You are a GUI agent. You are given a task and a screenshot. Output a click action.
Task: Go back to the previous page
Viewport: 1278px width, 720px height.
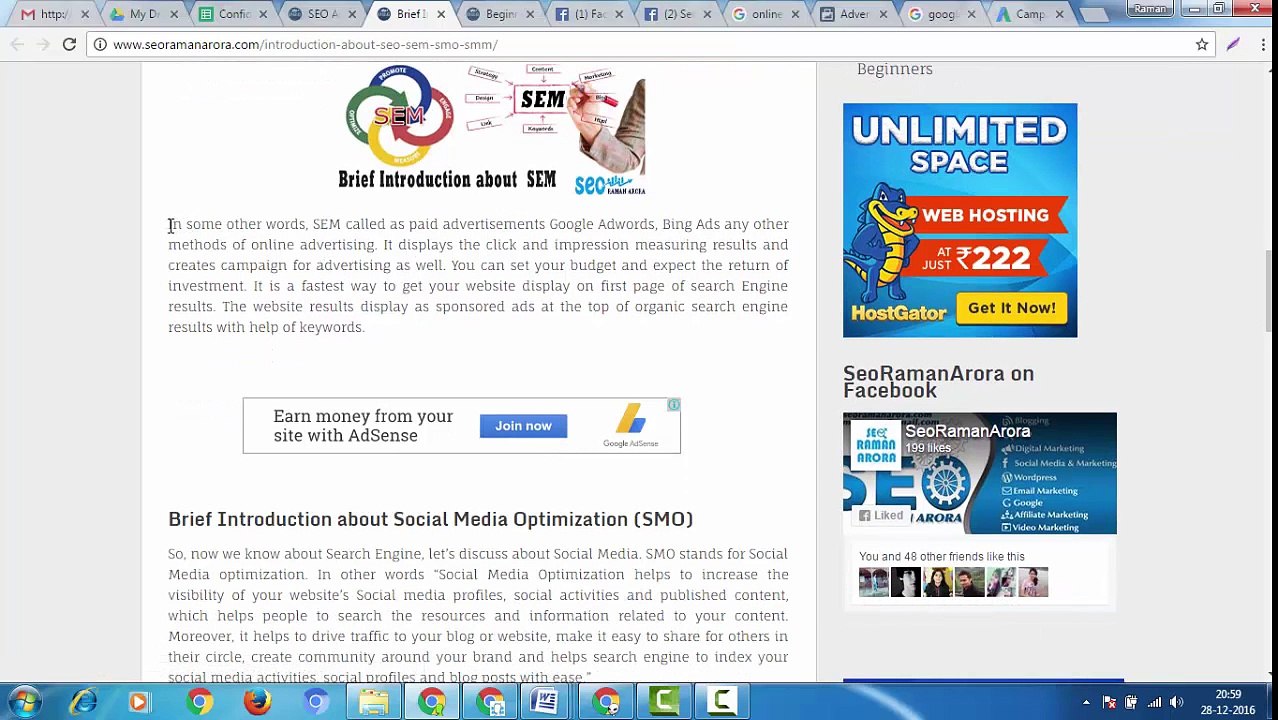[17, 44]
